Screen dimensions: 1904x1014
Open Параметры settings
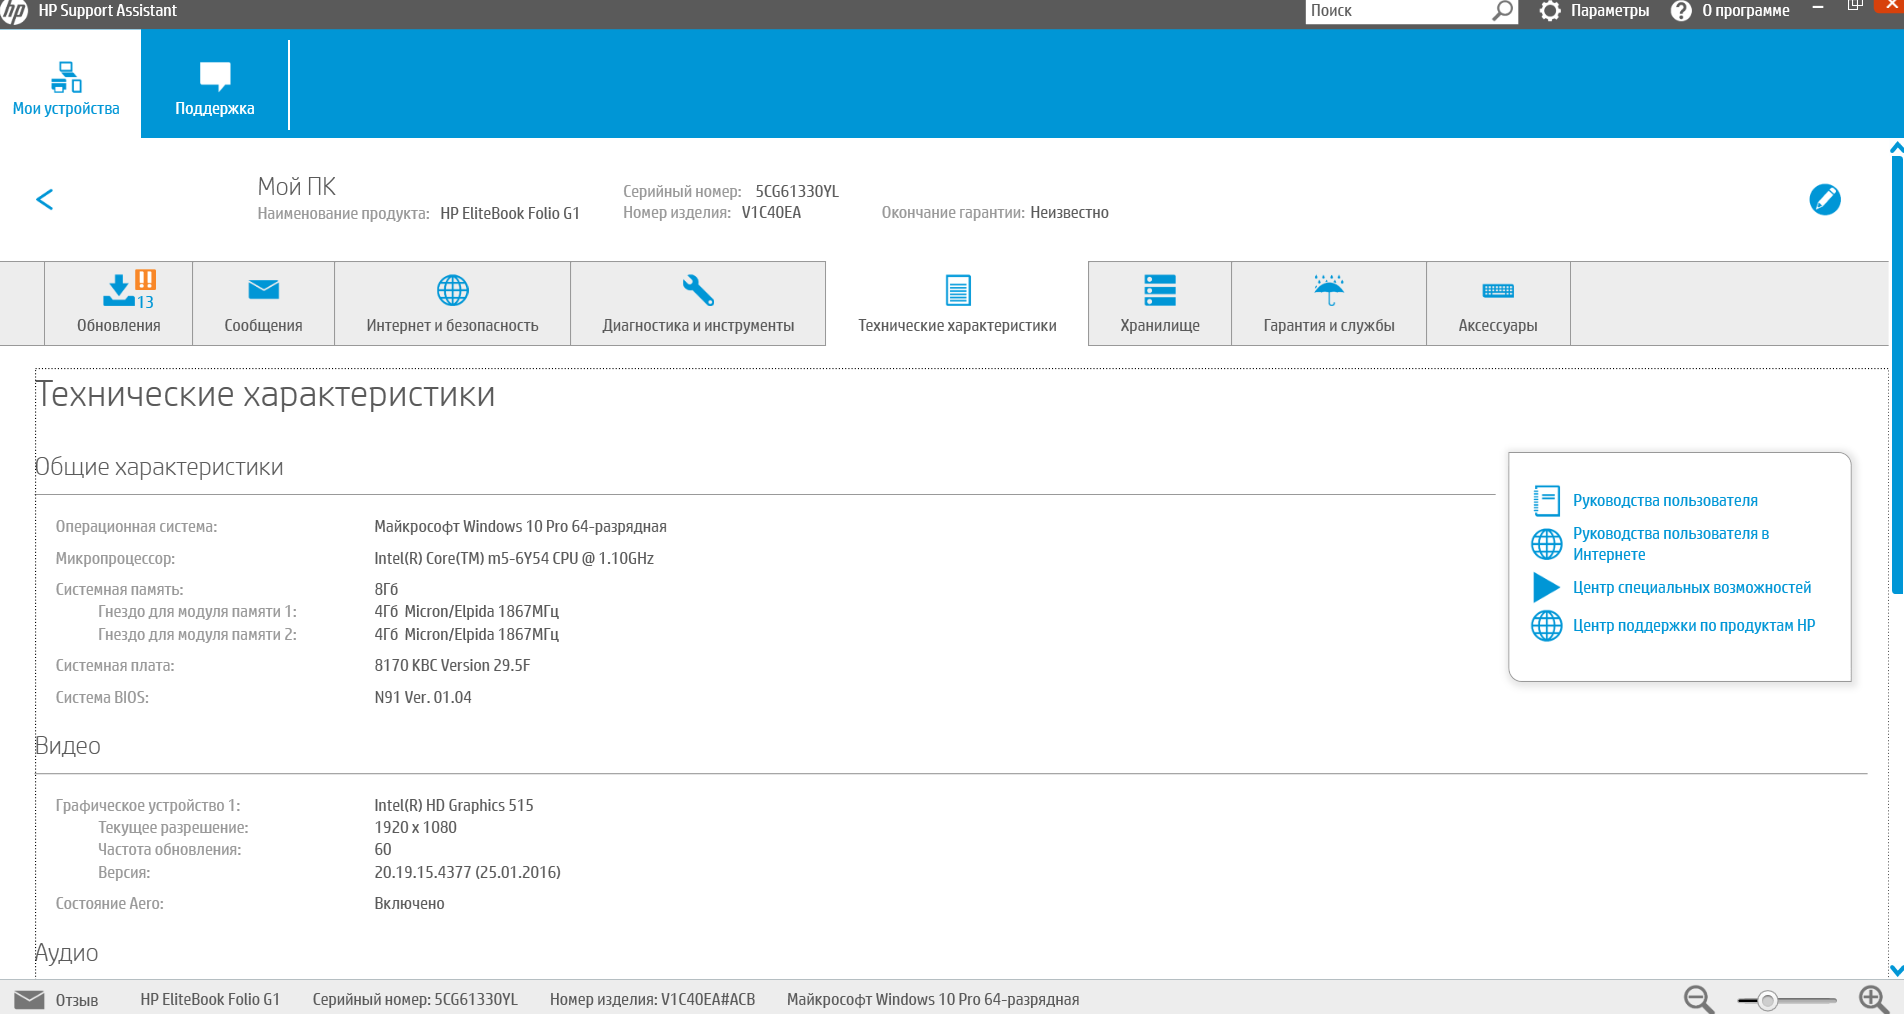click(x=1595, y=11)
